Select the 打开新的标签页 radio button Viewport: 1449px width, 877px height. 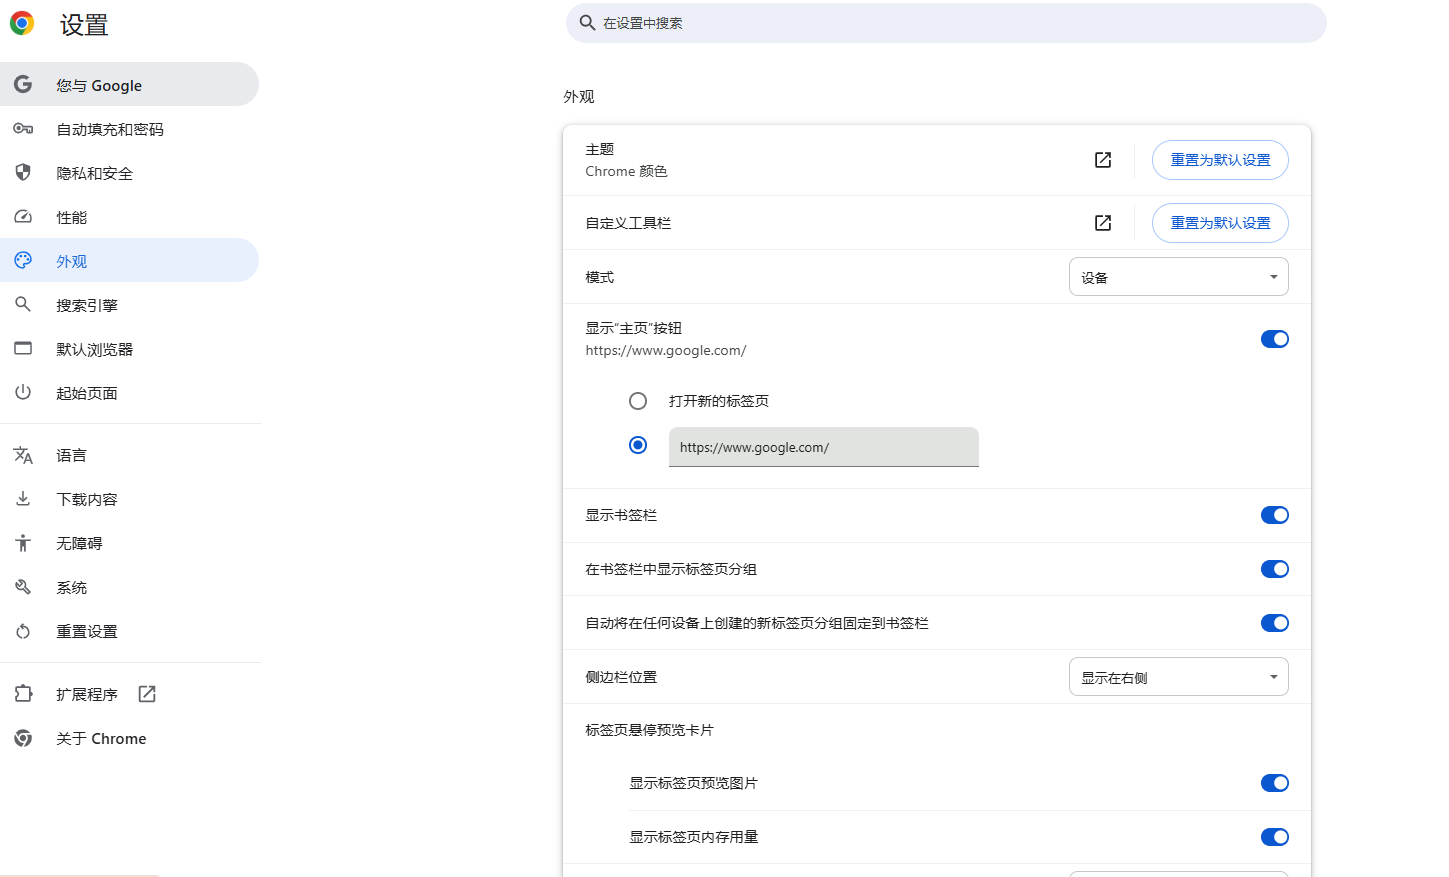[x=638, y=401]
